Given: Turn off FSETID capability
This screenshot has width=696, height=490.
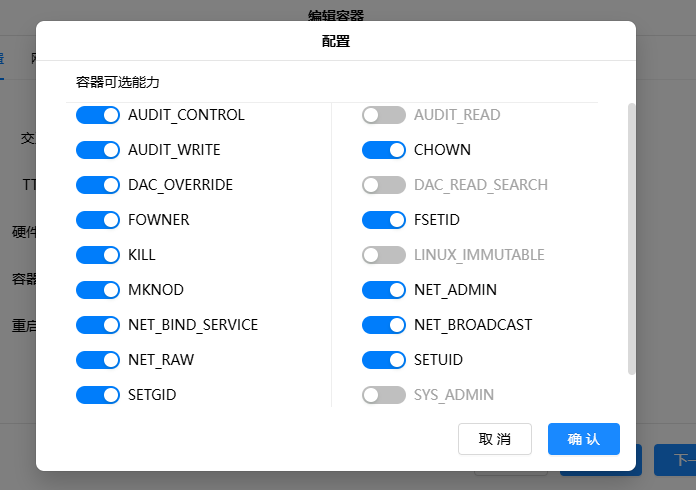Looking at the screenshot, I should [x=384, y=220].
